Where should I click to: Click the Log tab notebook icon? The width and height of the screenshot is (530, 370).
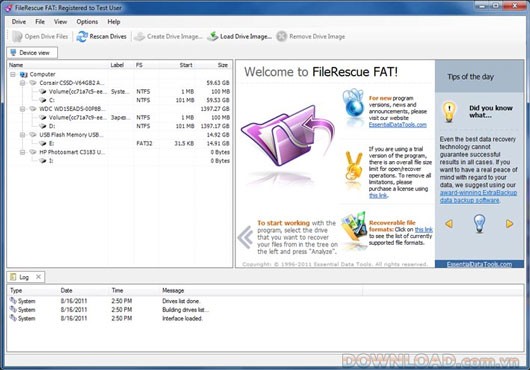pyautogui.click(x=13, y=277)
